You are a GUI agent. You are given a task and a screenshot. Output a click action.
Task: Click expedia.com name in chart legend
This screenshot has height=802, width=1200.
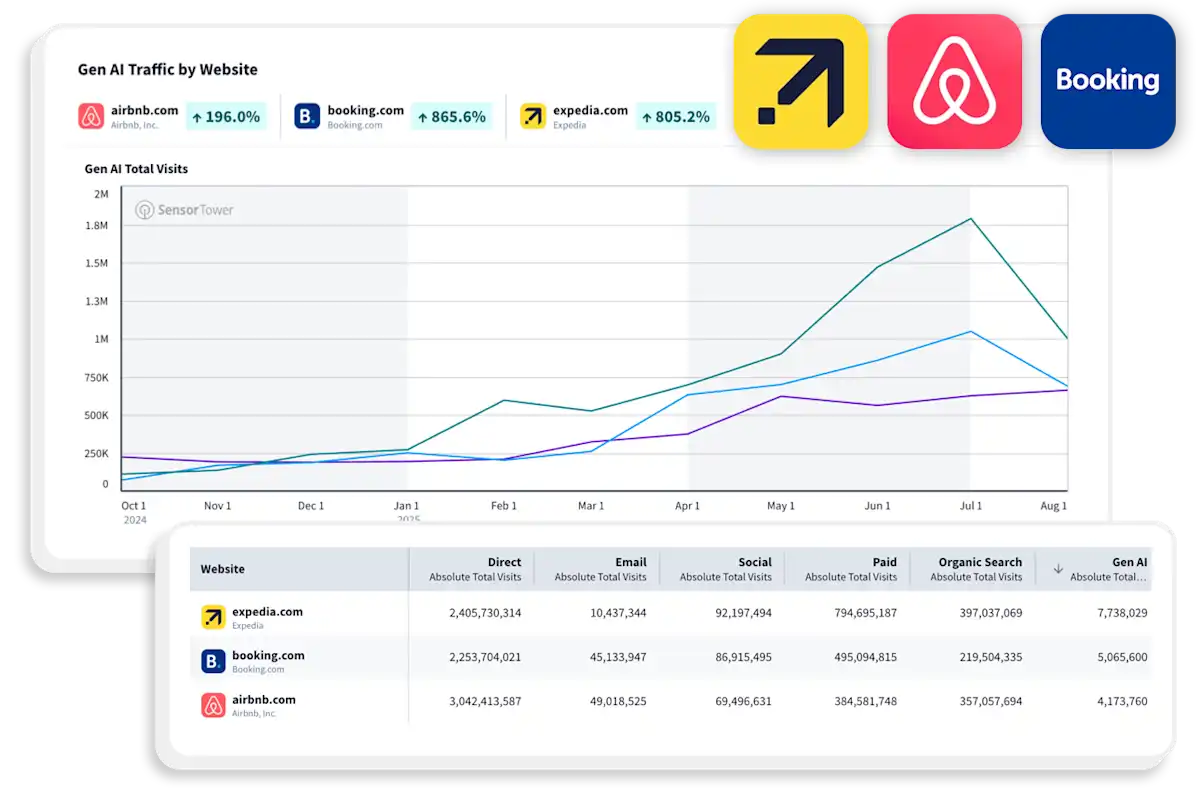[x=591, y=111]
